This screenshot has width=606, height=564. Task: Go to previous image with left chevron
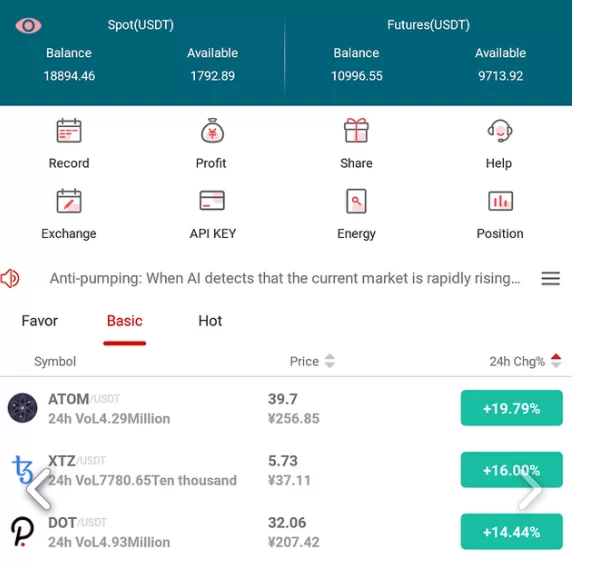click(38, 489)
